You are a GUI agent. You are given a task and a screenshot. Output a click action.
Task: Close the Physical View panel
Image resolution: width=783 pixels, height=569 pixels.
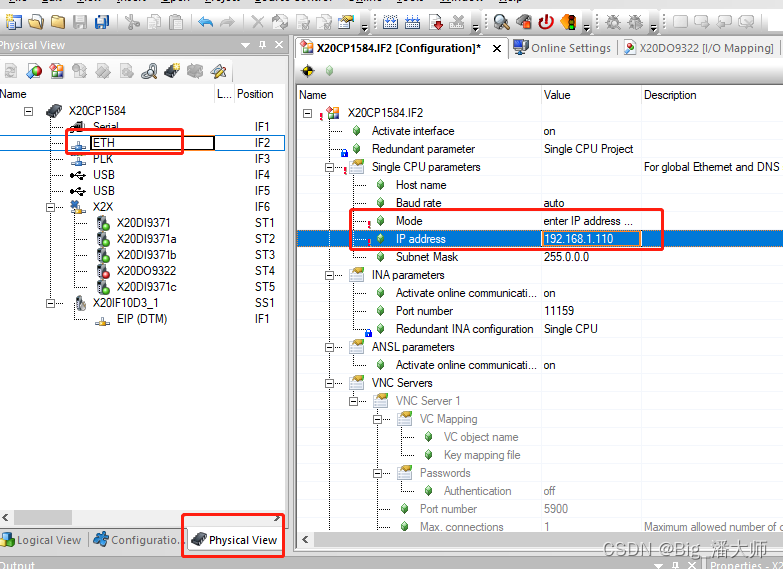279,45
